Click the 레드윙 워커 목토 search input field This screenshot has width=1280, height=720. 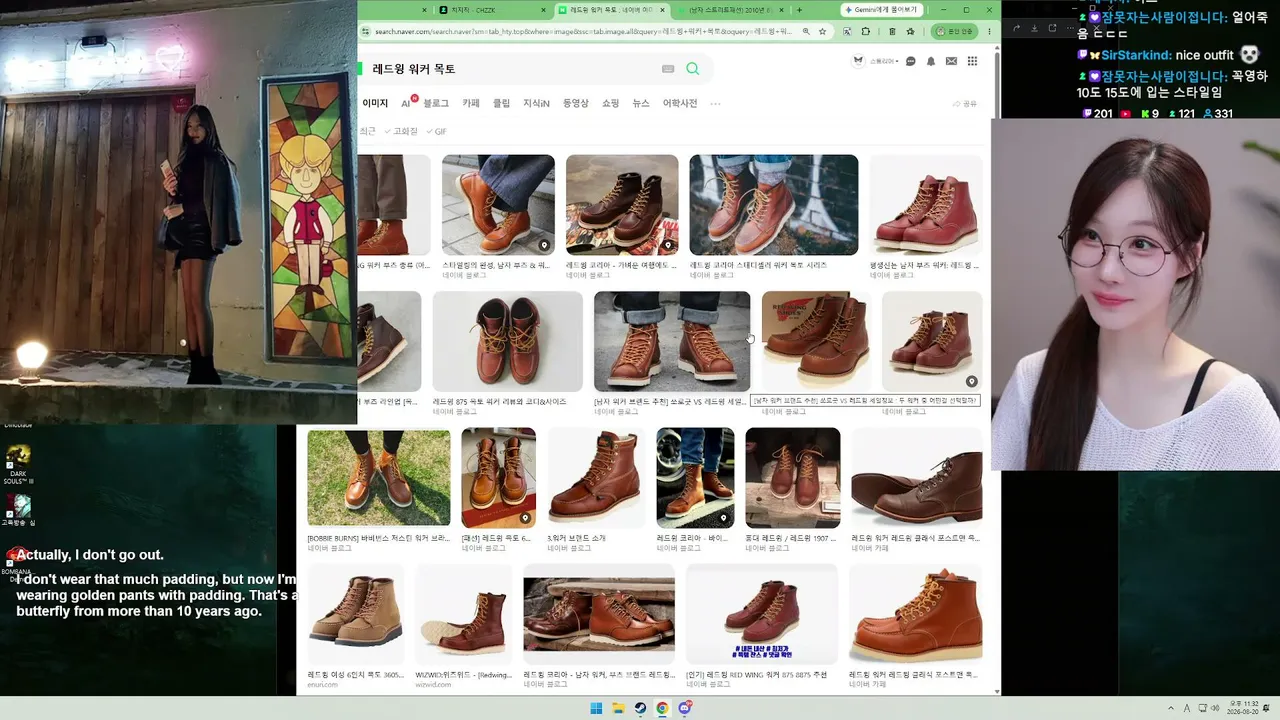click(x=510, y=69)
